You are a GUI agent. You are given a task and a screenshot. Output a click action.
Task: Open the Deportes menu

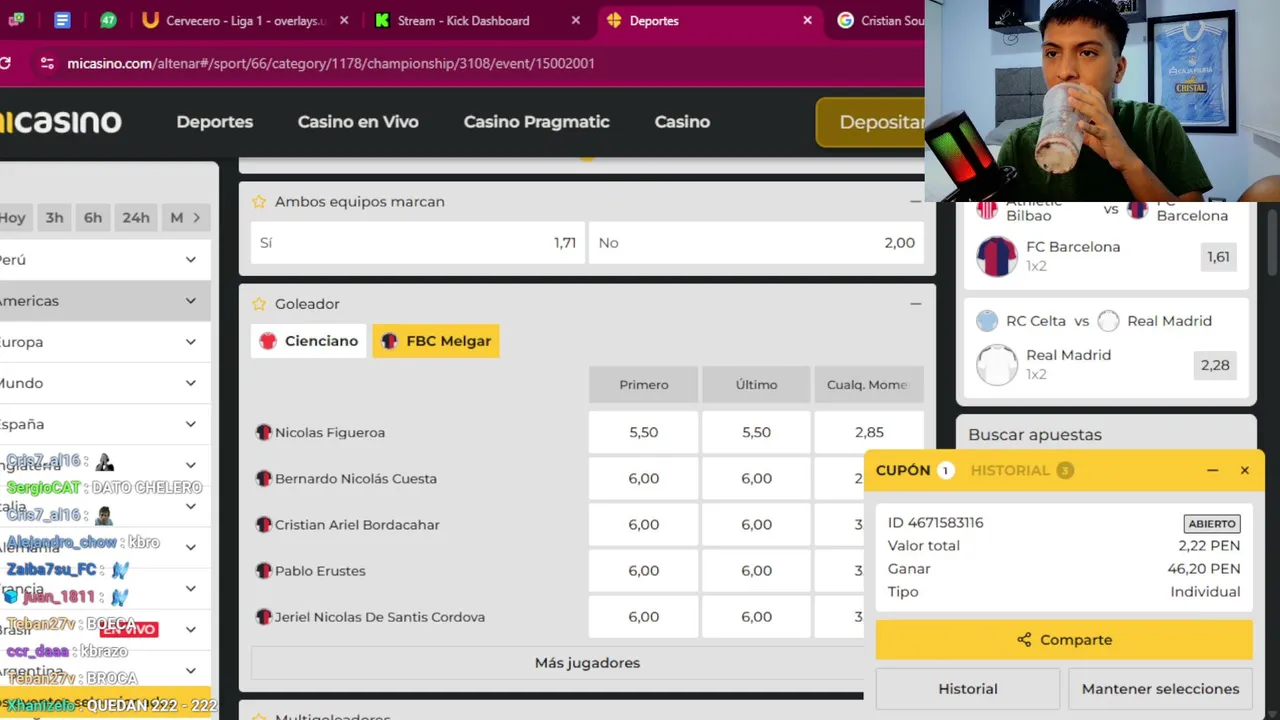215,122
